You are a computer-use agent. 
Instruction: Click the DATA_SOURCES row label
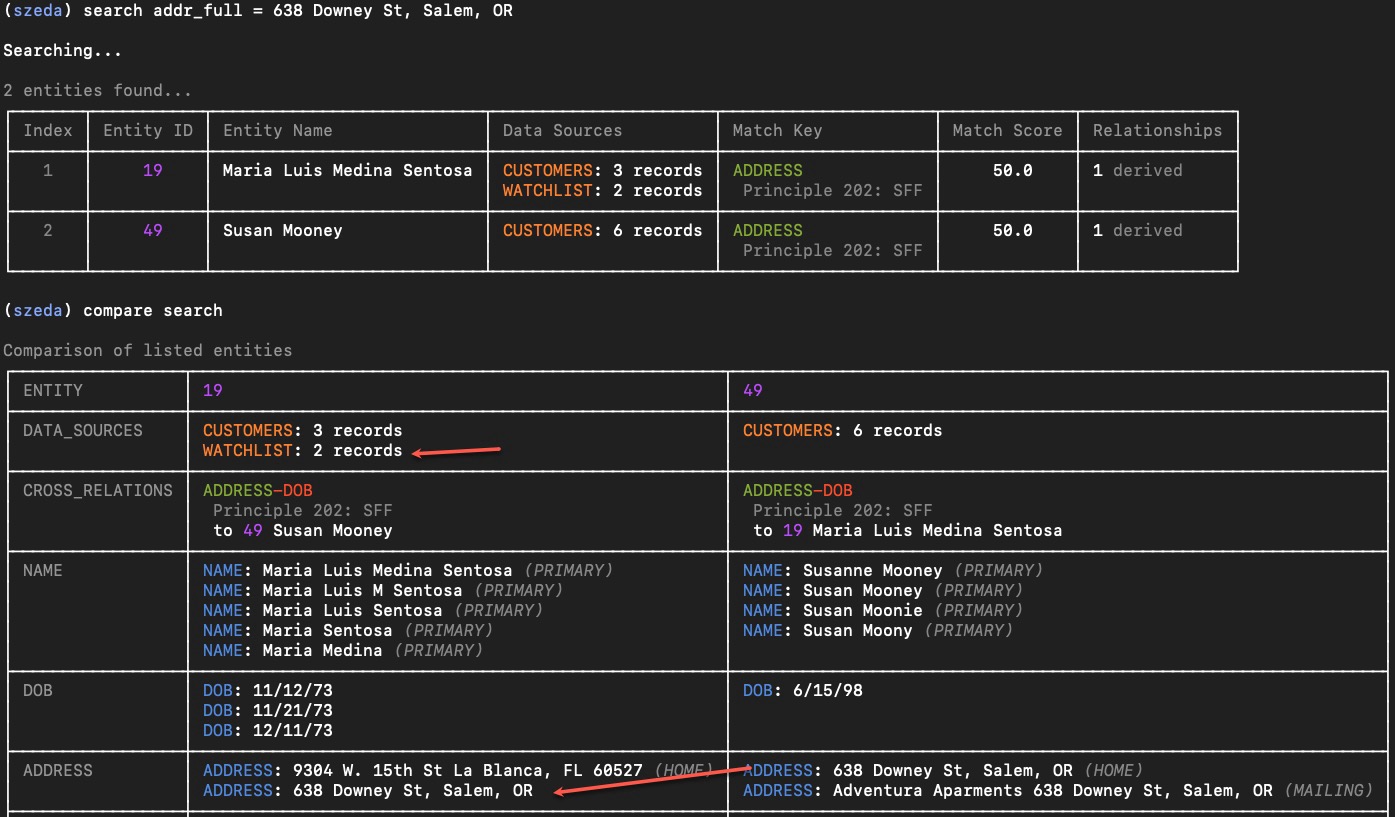[x=83, y=430]
